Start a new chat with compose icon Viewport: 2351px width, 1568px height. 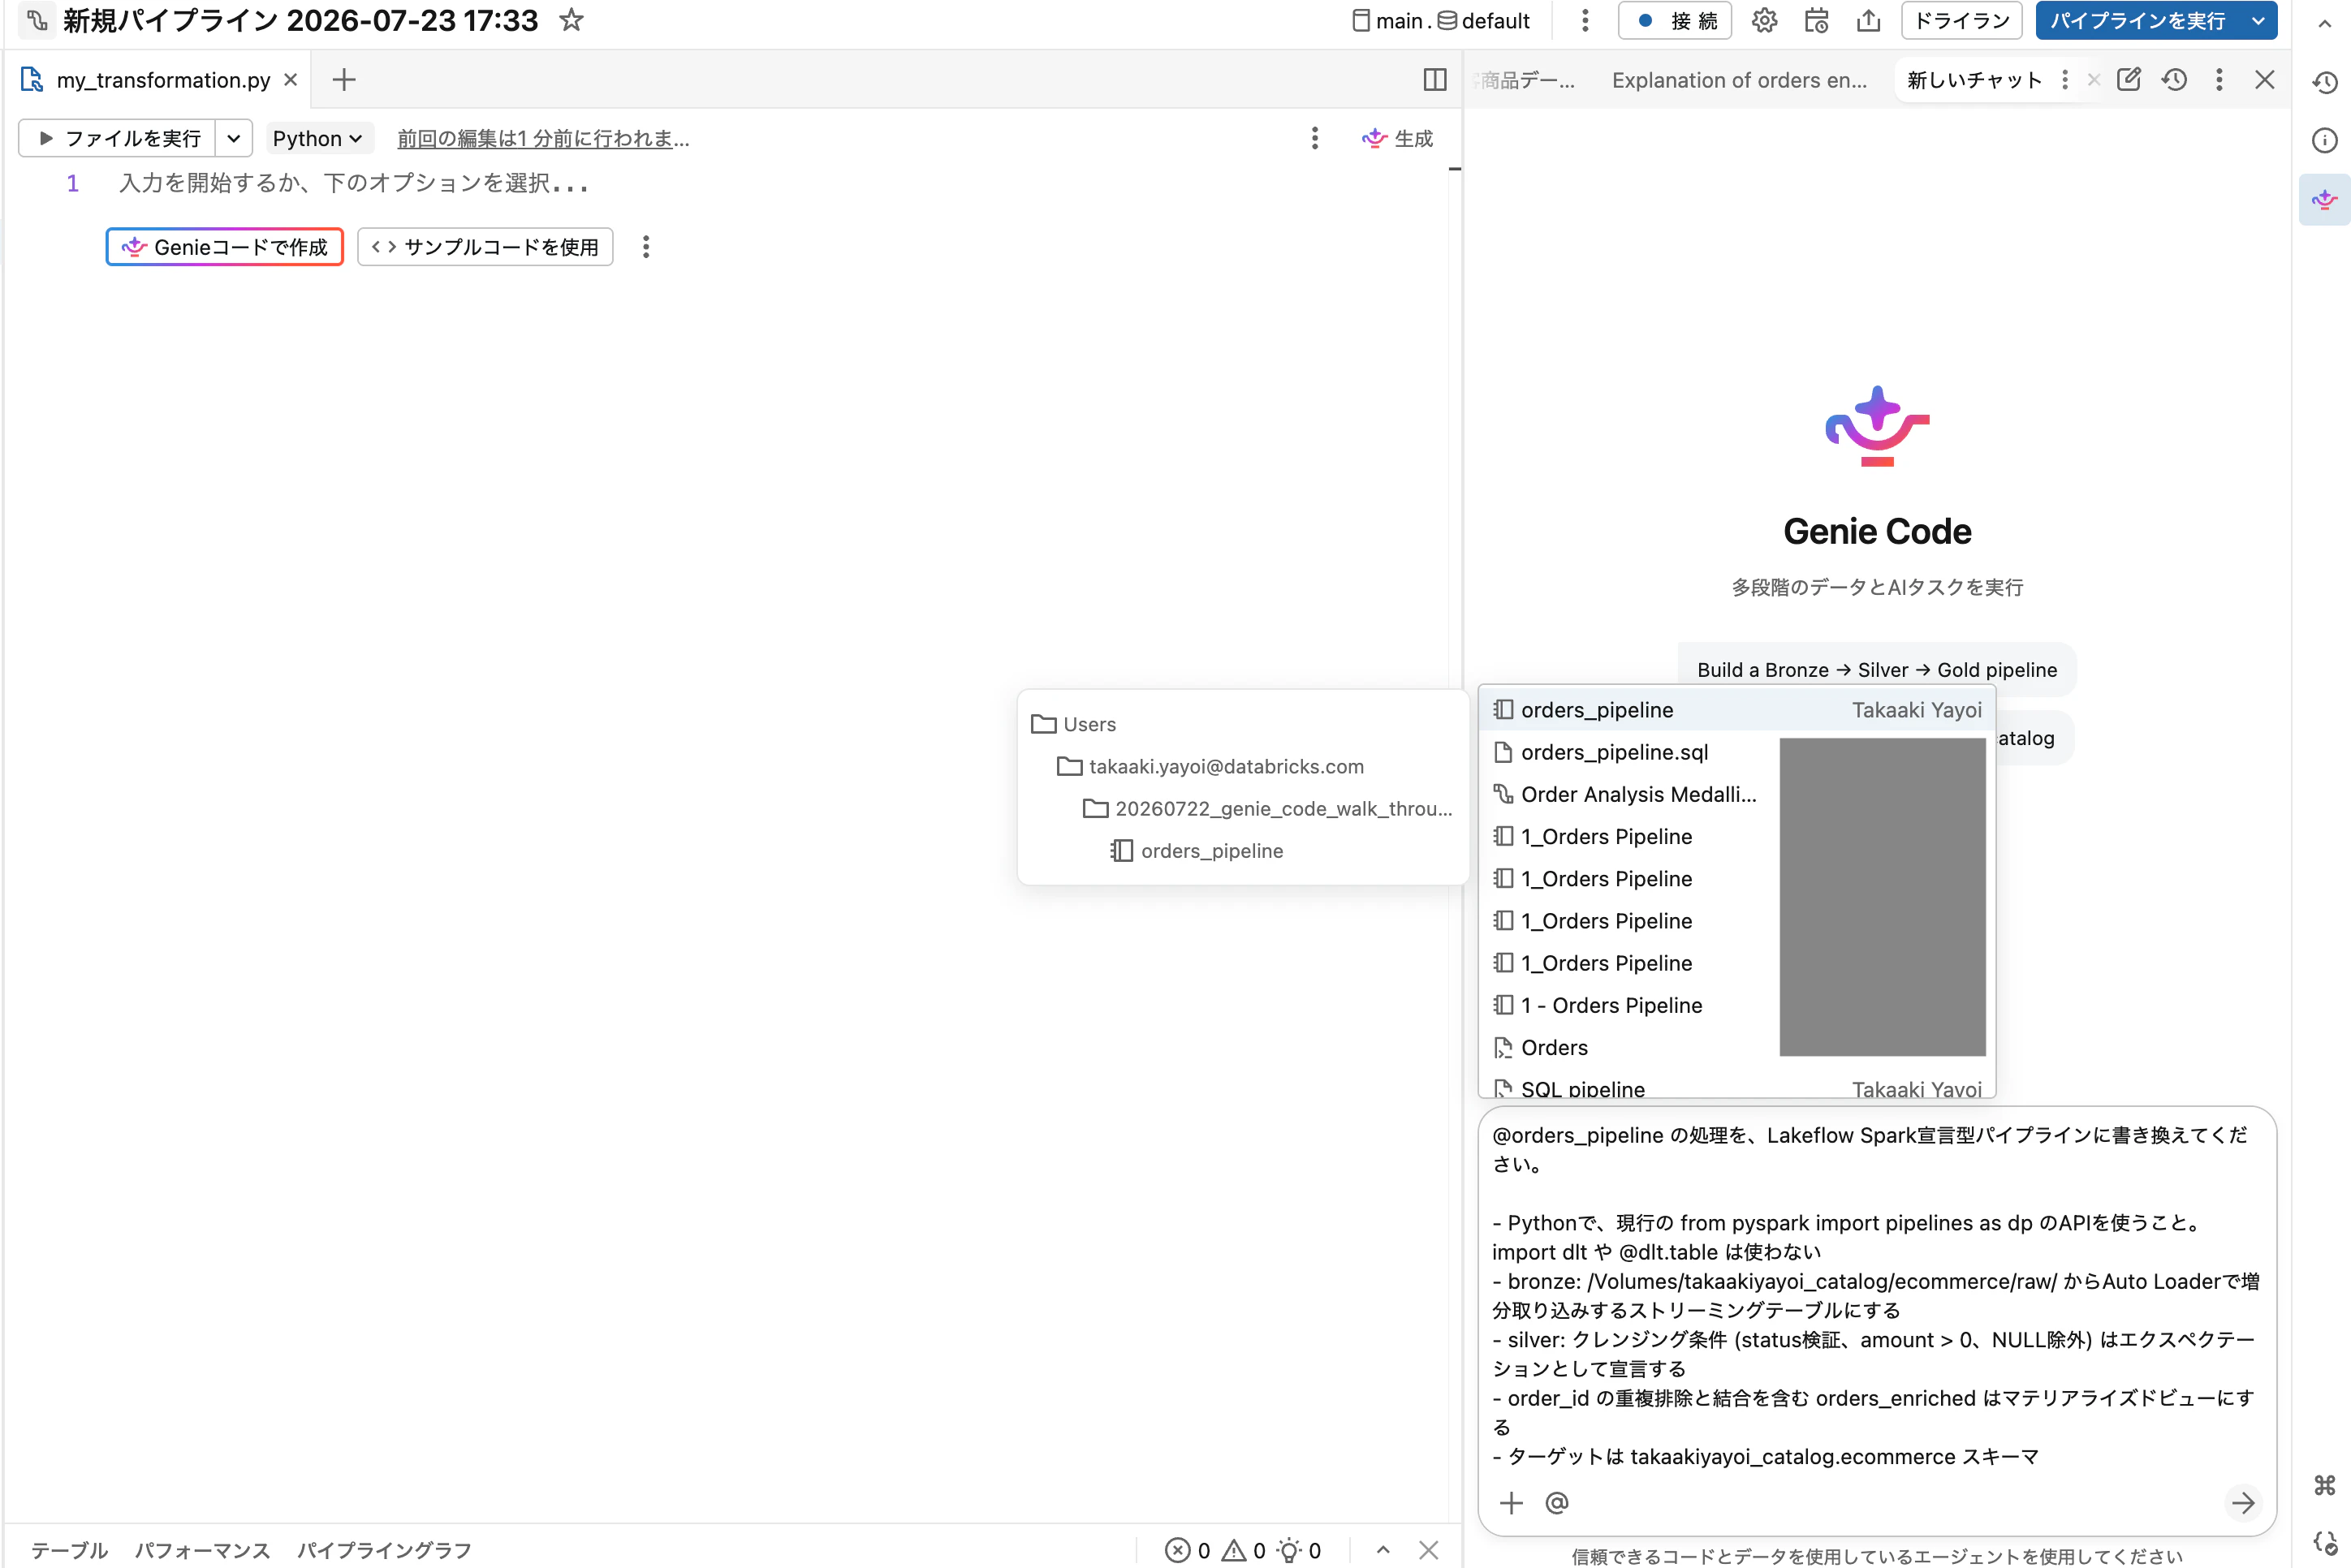2129,80
